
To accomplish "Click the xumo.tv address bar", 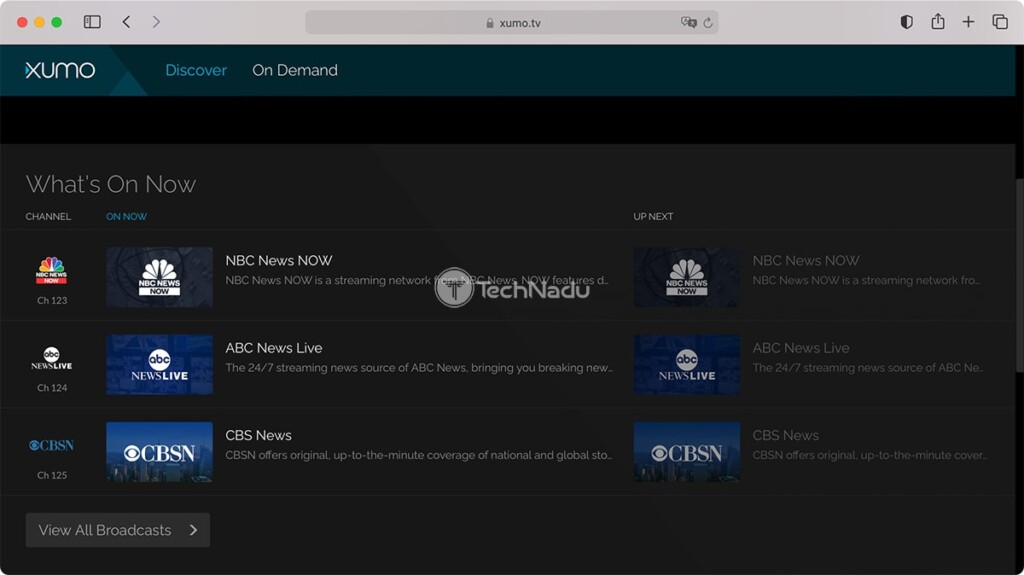I will click(x=512, y=23).
